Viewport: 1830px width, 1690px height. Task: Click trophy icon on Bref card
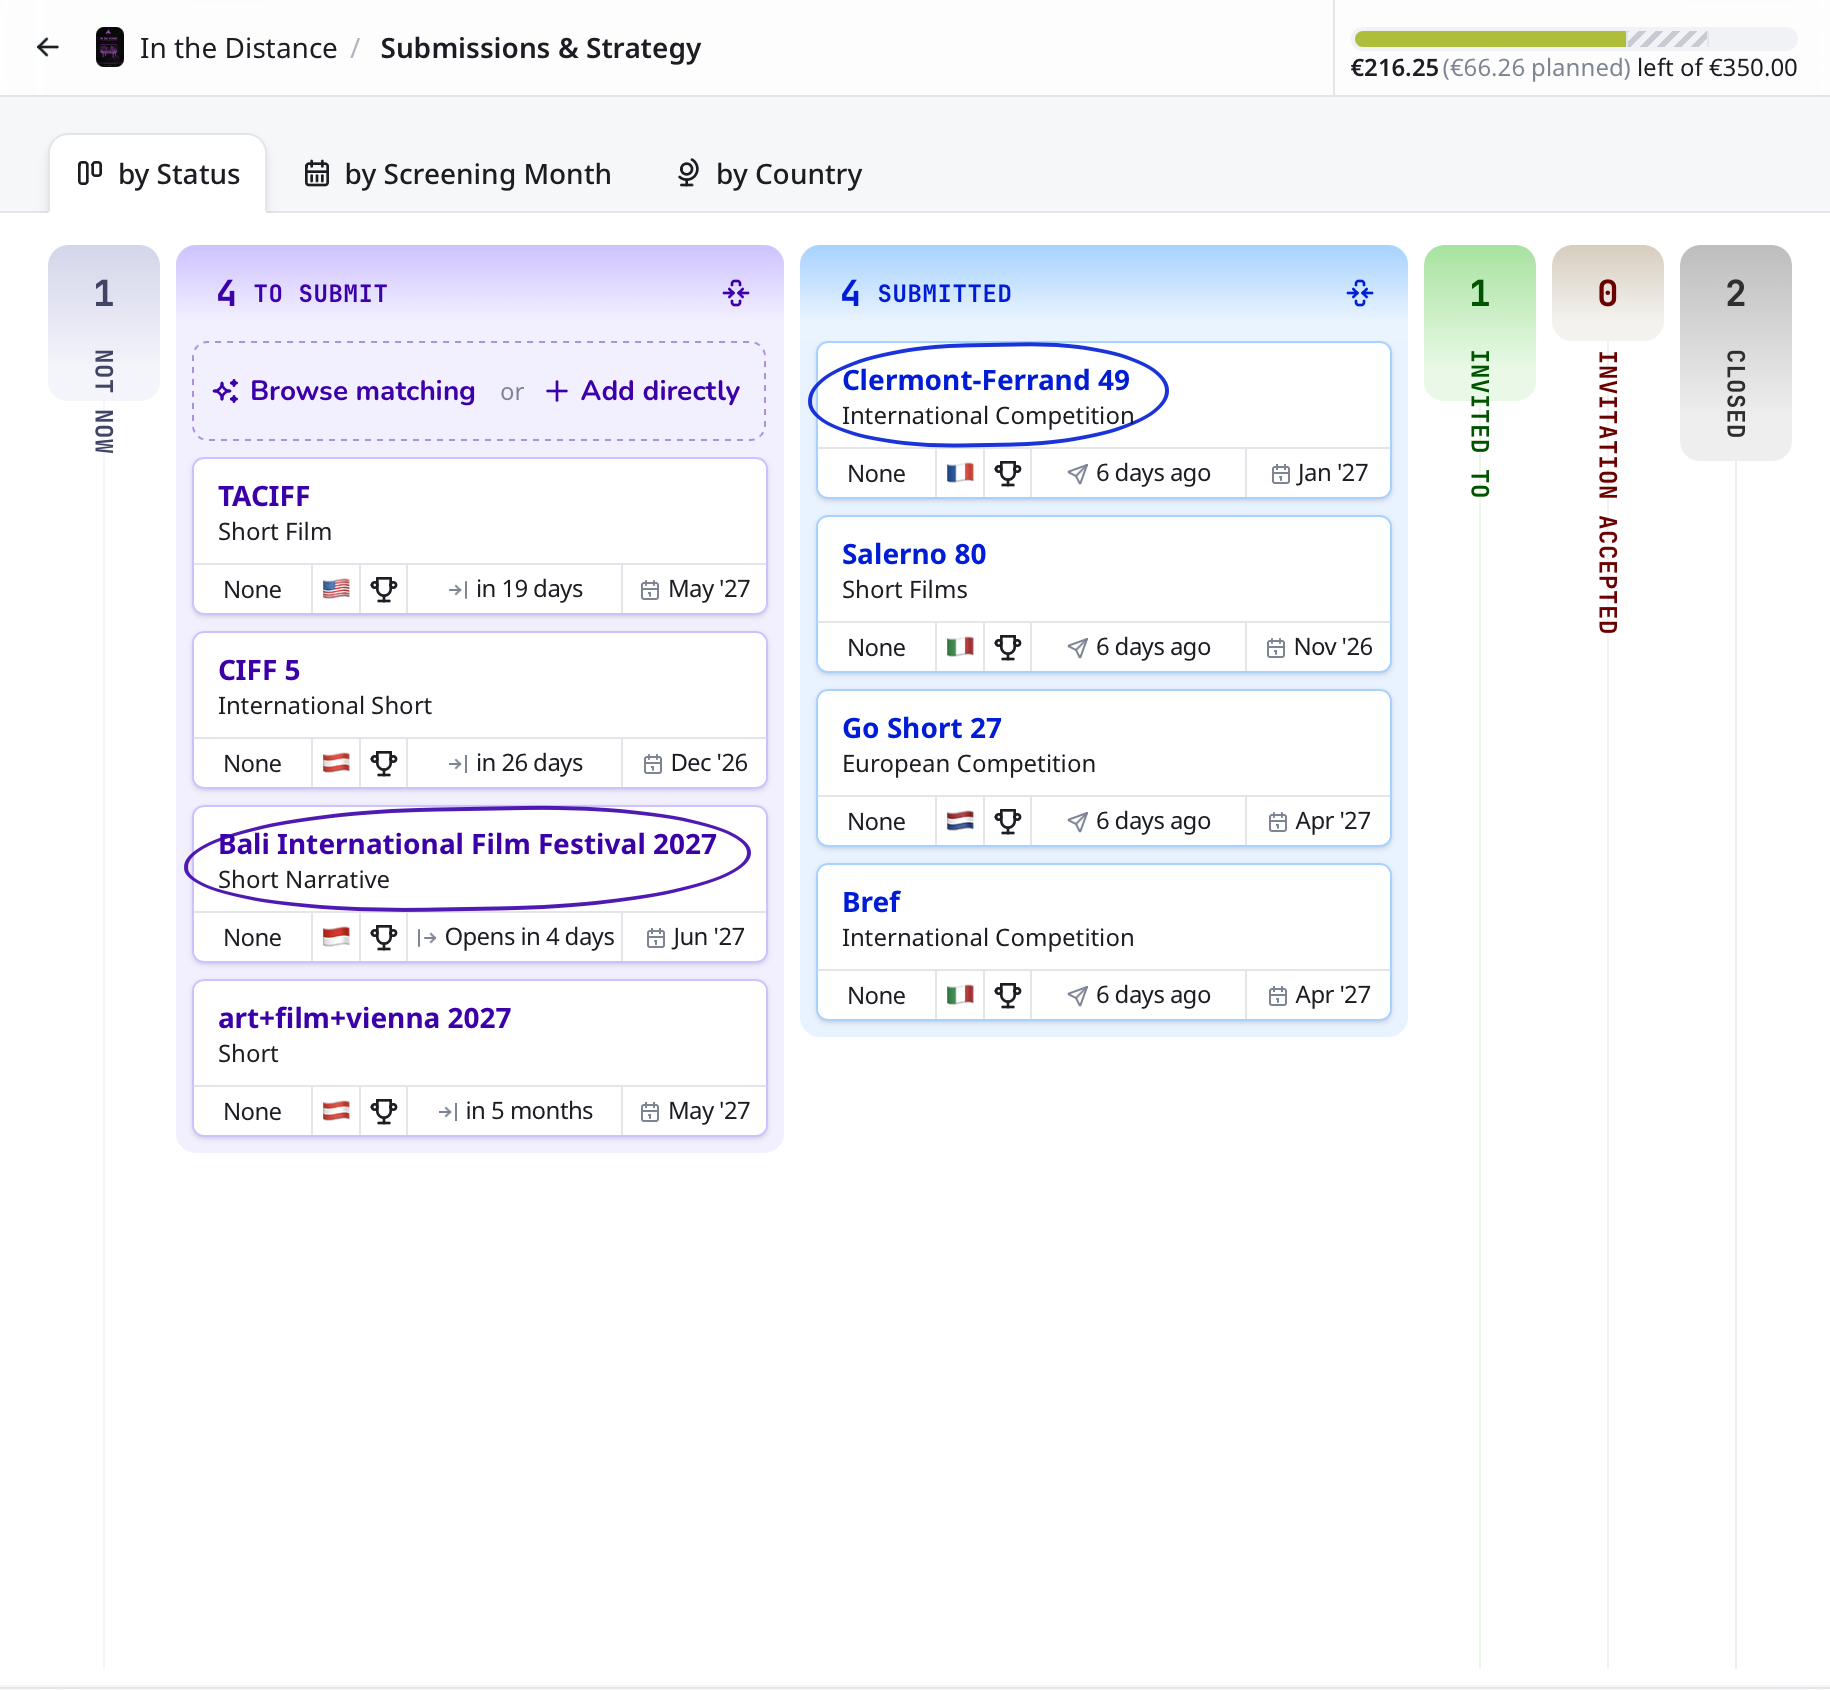pos(1008,995)
